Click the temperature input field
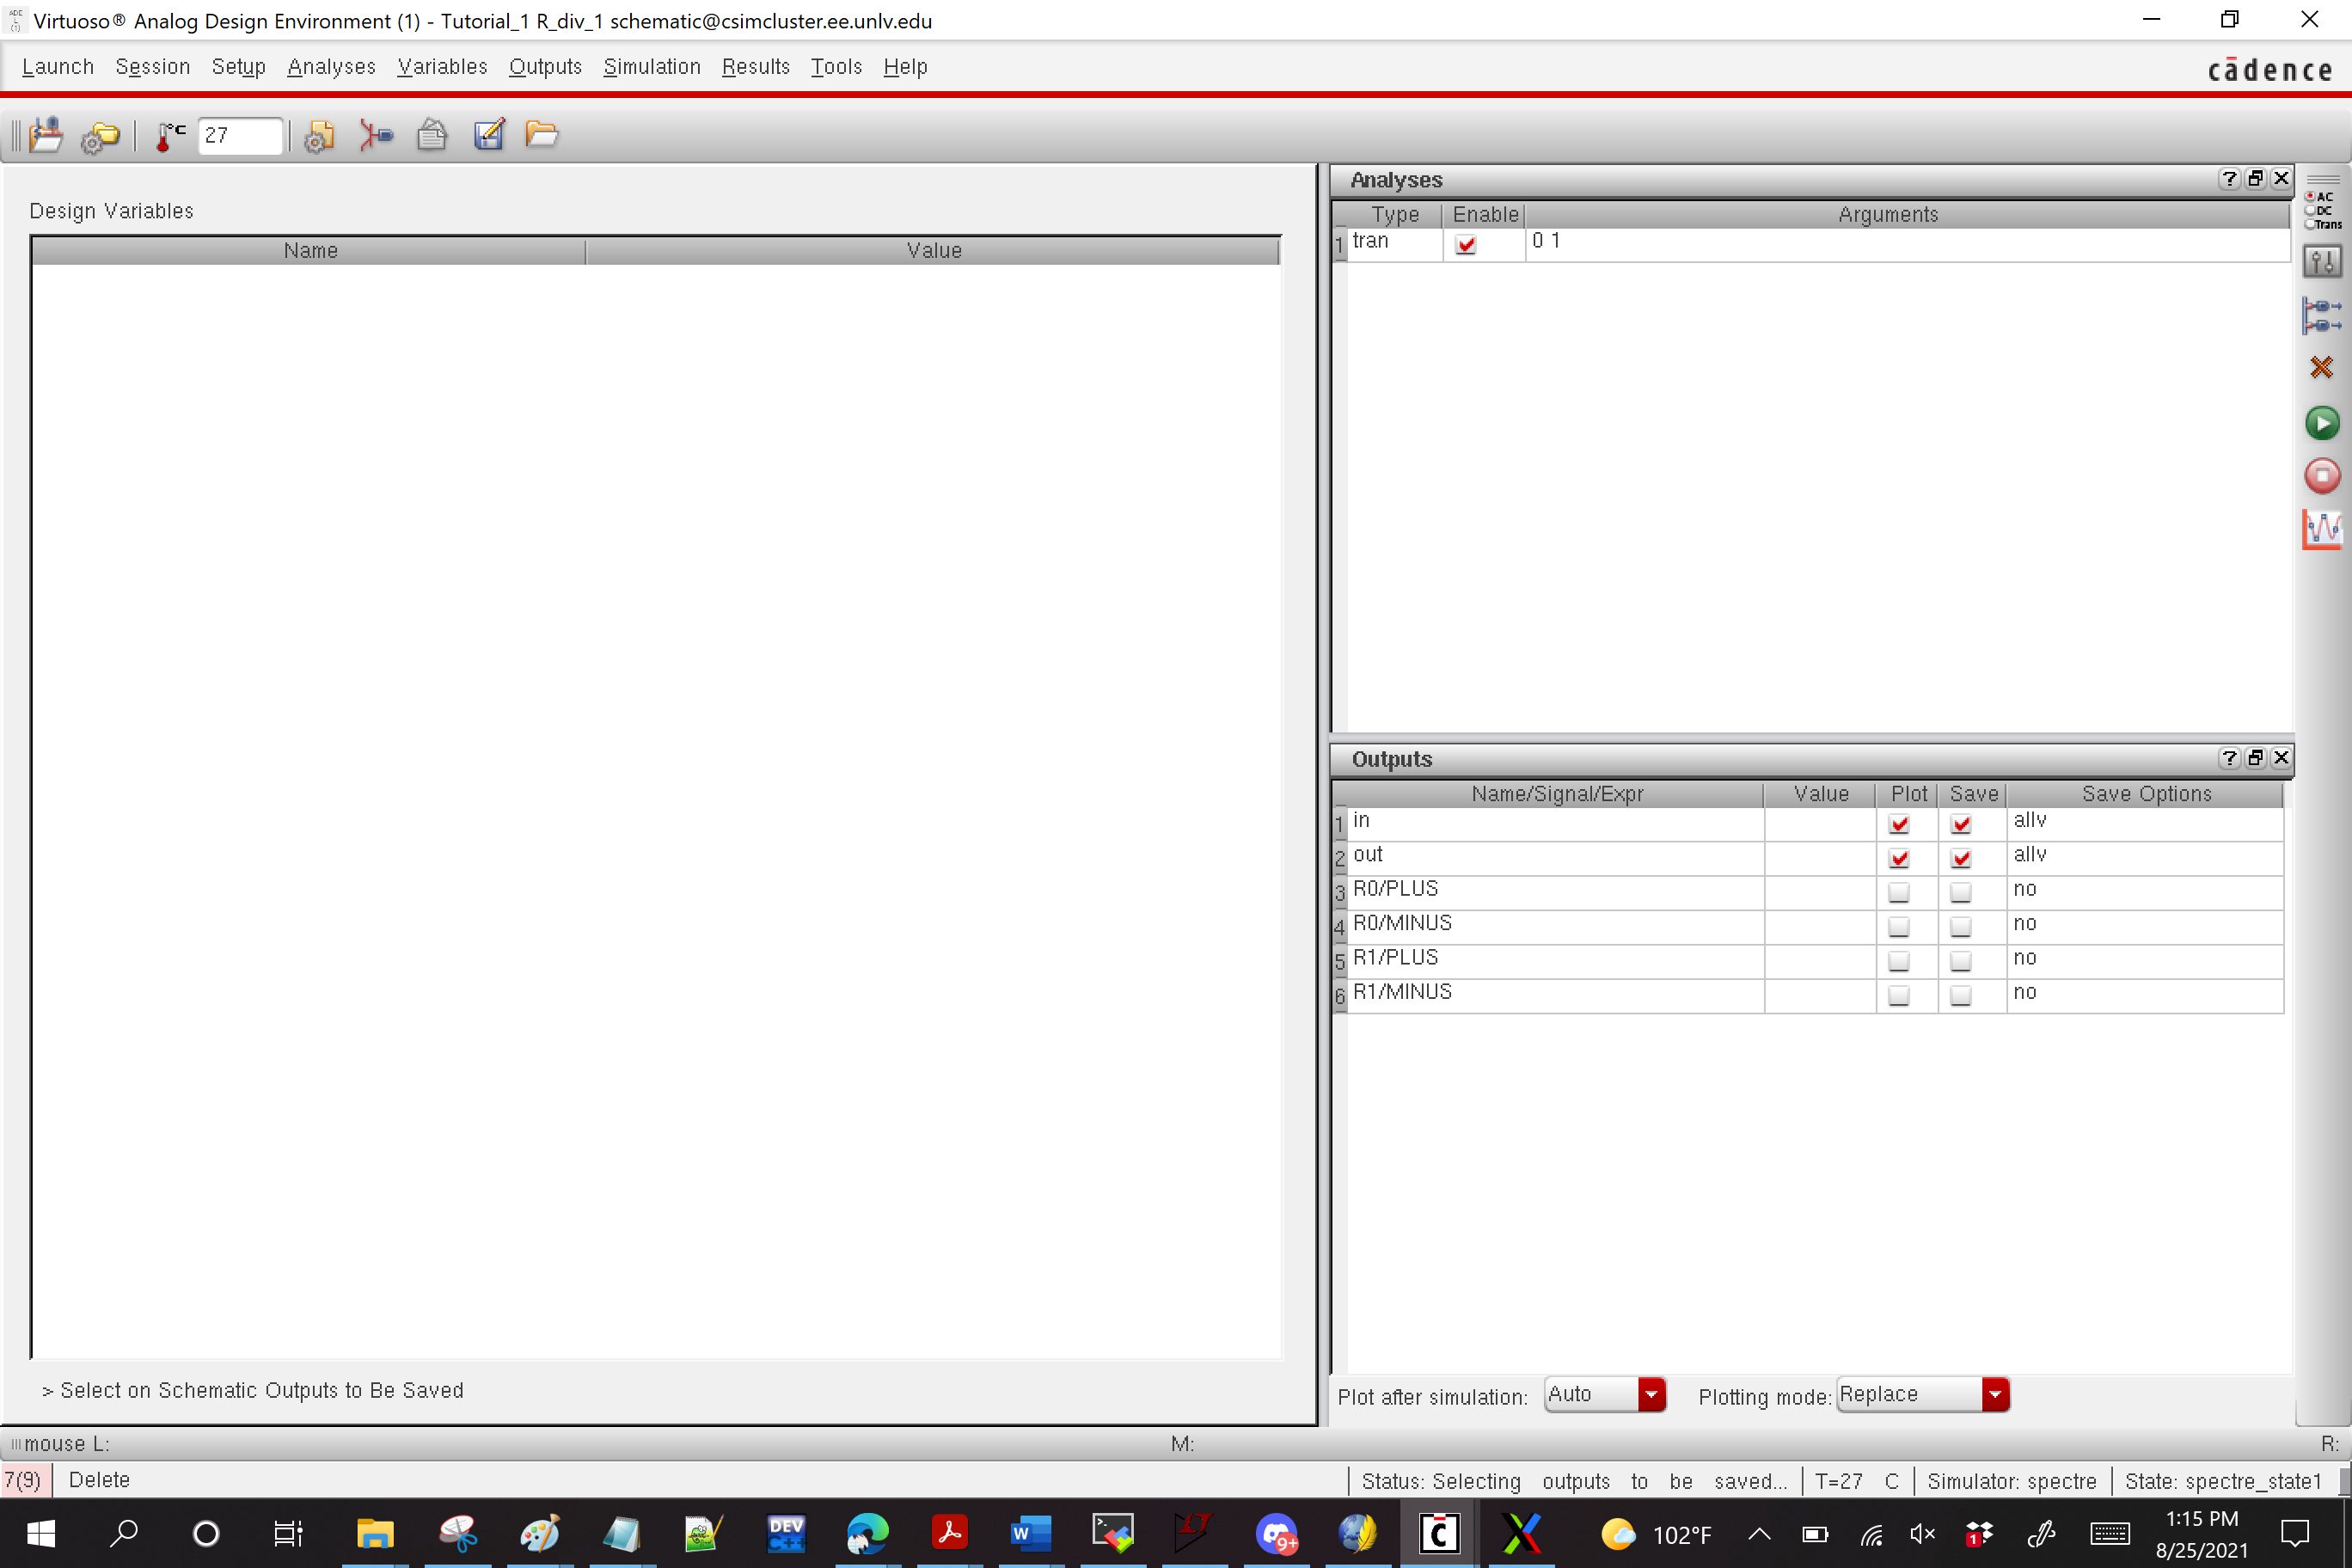The width and height of the screenshot is (2352, 1568). tap(240, 136)
